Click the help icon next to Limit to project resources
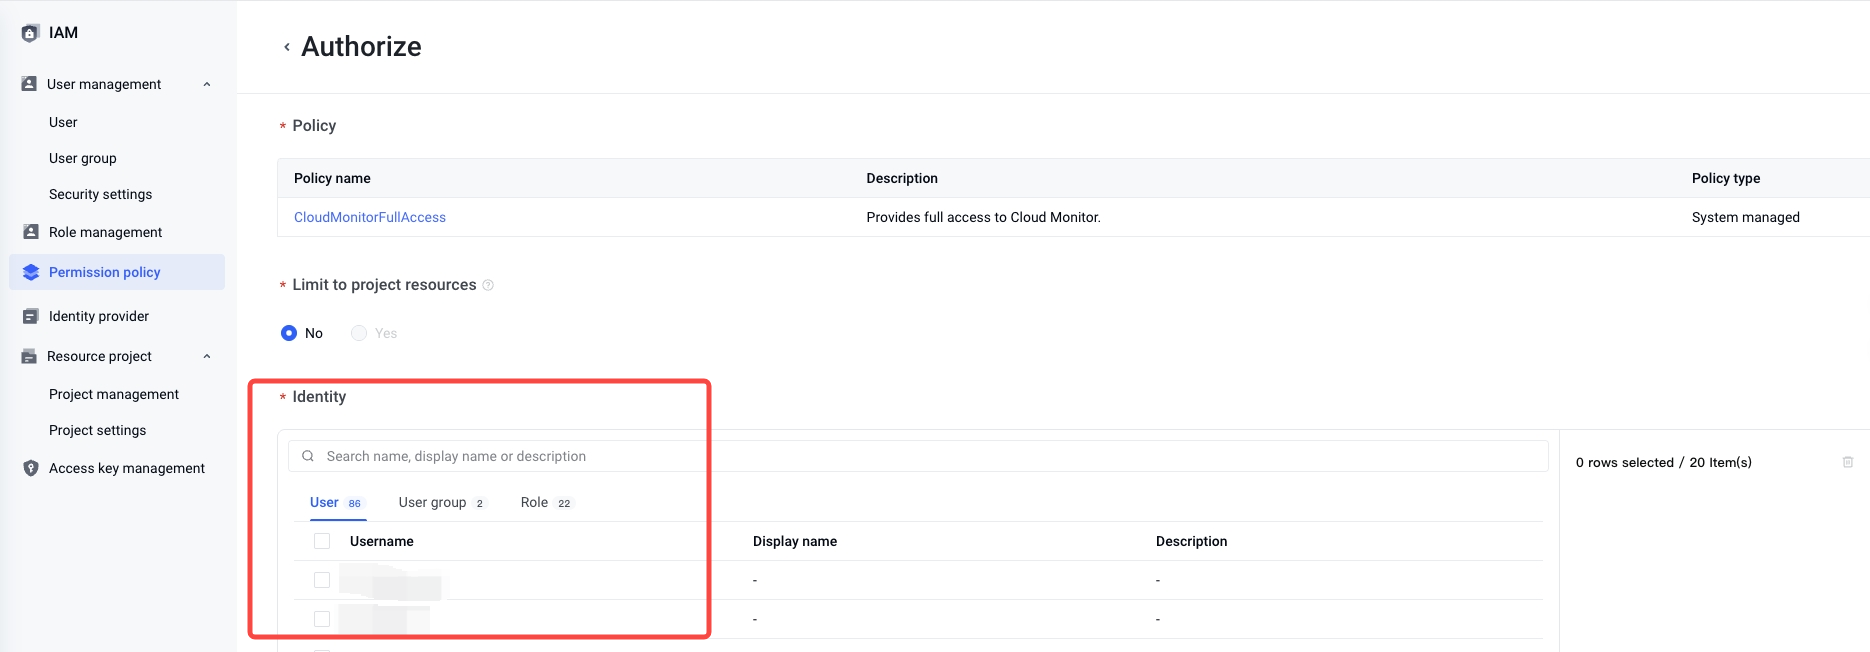 [488, 285]
